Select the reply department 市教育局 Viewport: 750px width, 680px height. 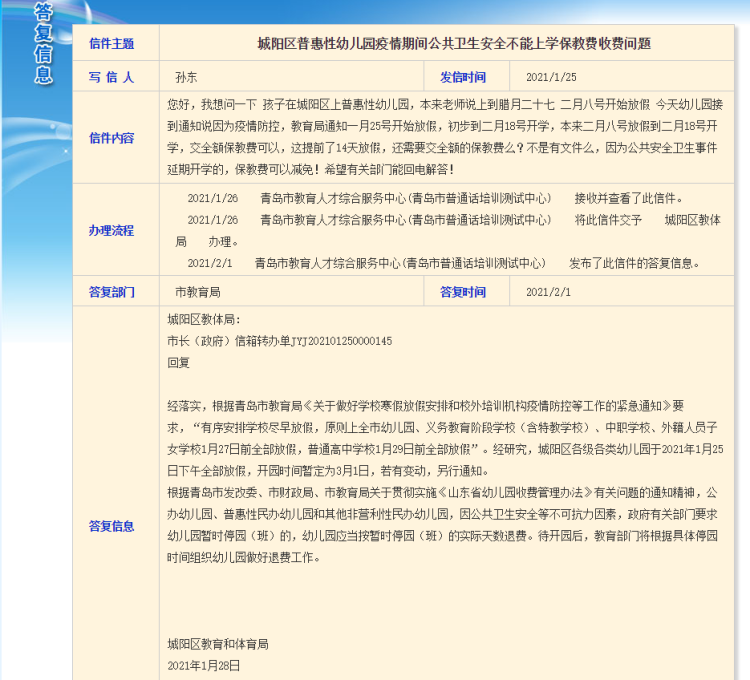click(x=198, y=292)
